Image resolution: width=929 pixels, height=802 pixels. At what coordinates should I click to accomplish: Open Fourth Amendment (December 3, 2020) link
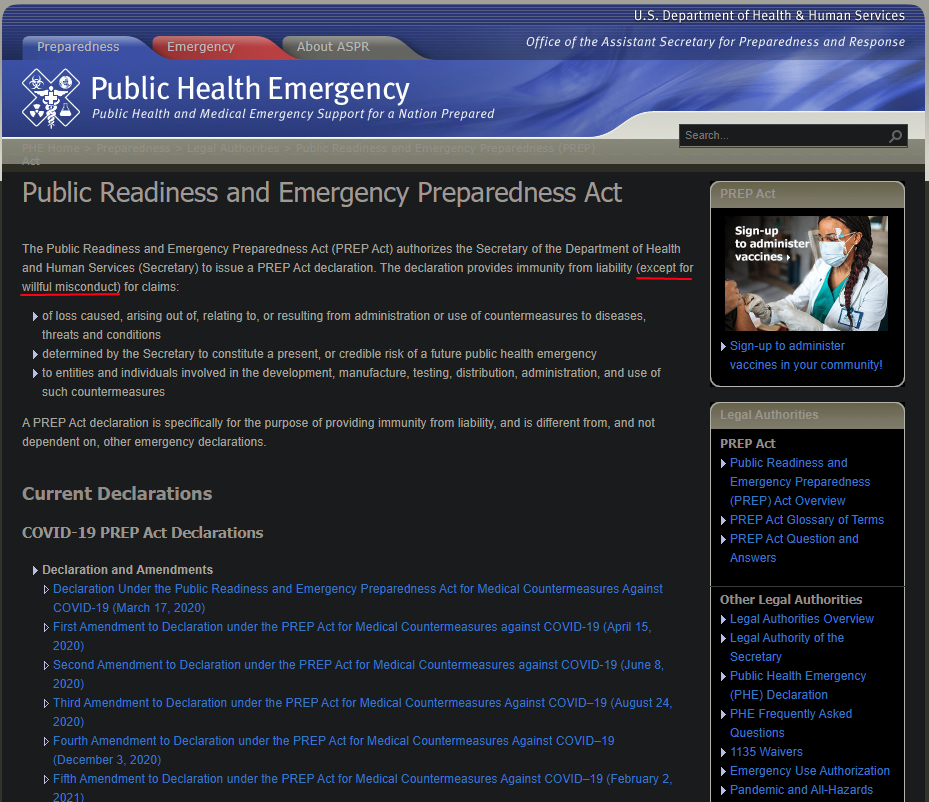point(334,750)
